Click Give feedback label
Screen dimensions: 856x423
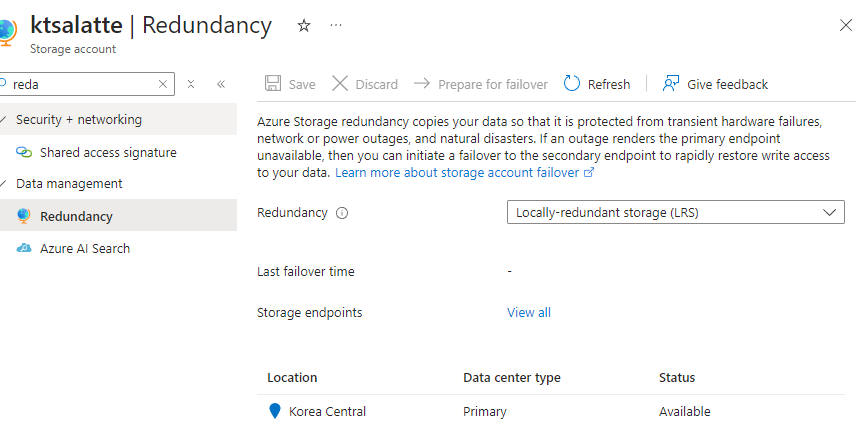click(x=727, y=85)
